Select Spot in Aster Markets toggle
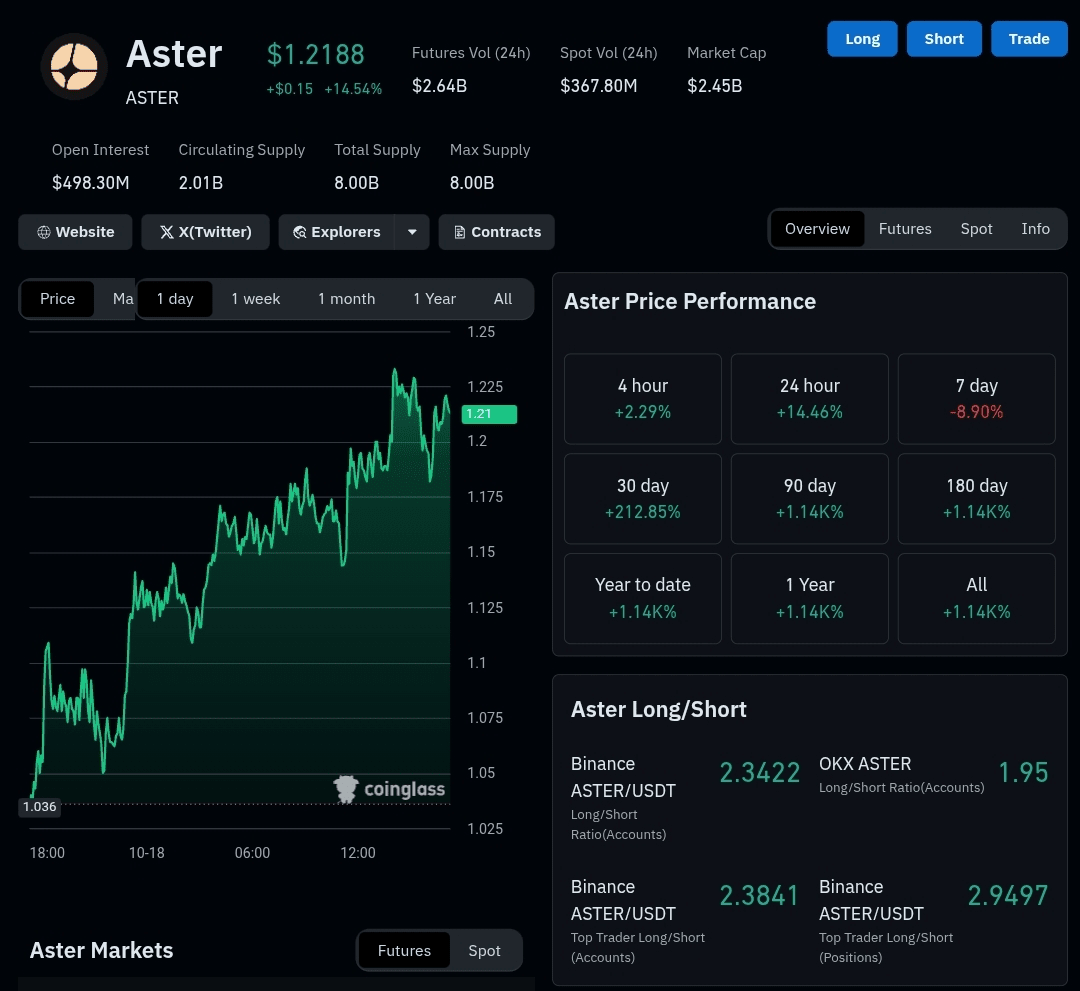 [484, 950]
